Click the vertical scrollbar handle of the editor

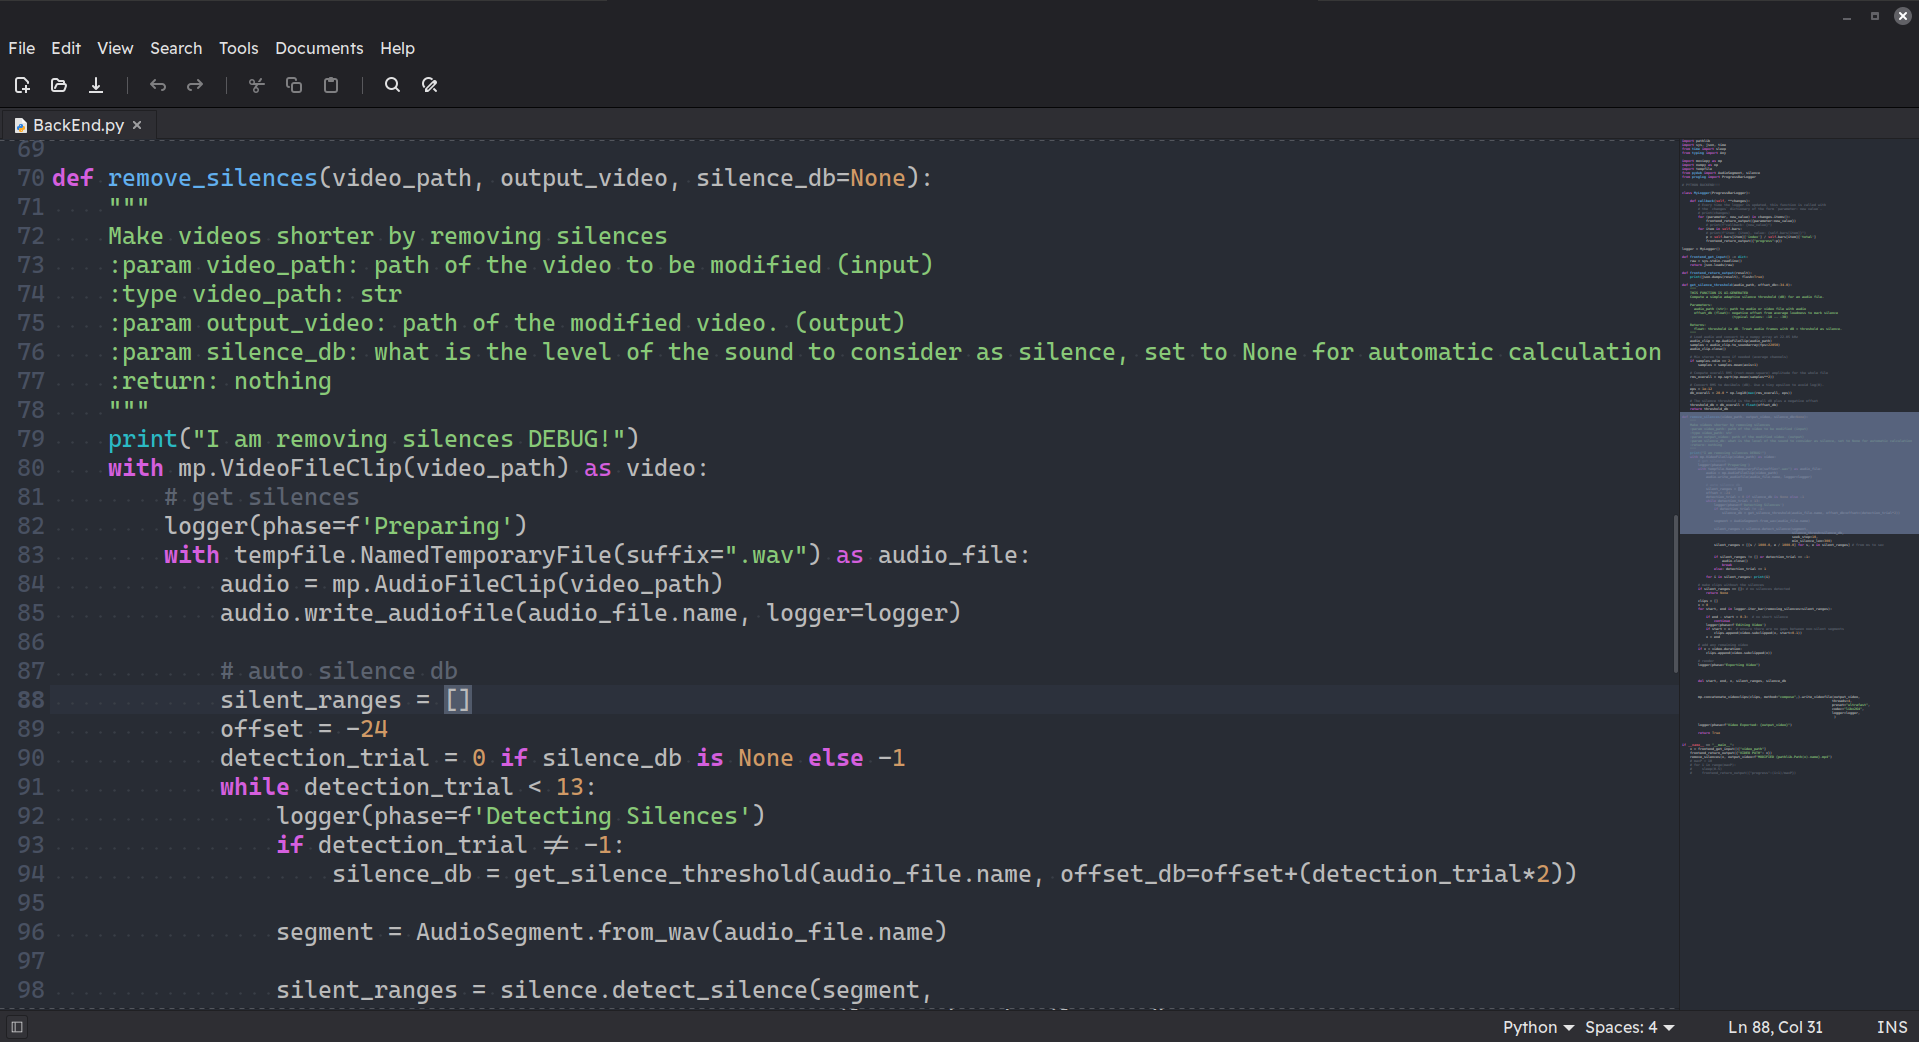point(1675,593)
